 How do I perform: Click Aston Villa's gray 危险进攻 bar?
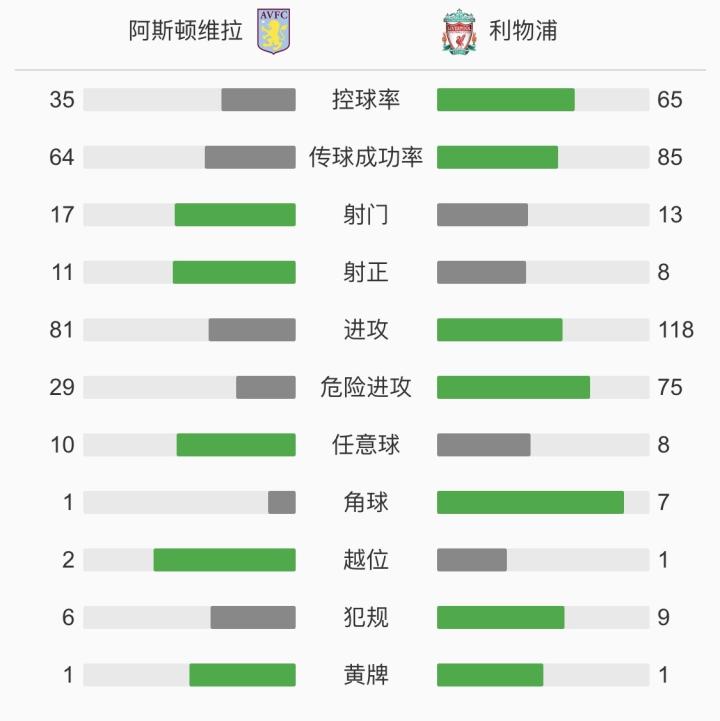click(266, 387)
